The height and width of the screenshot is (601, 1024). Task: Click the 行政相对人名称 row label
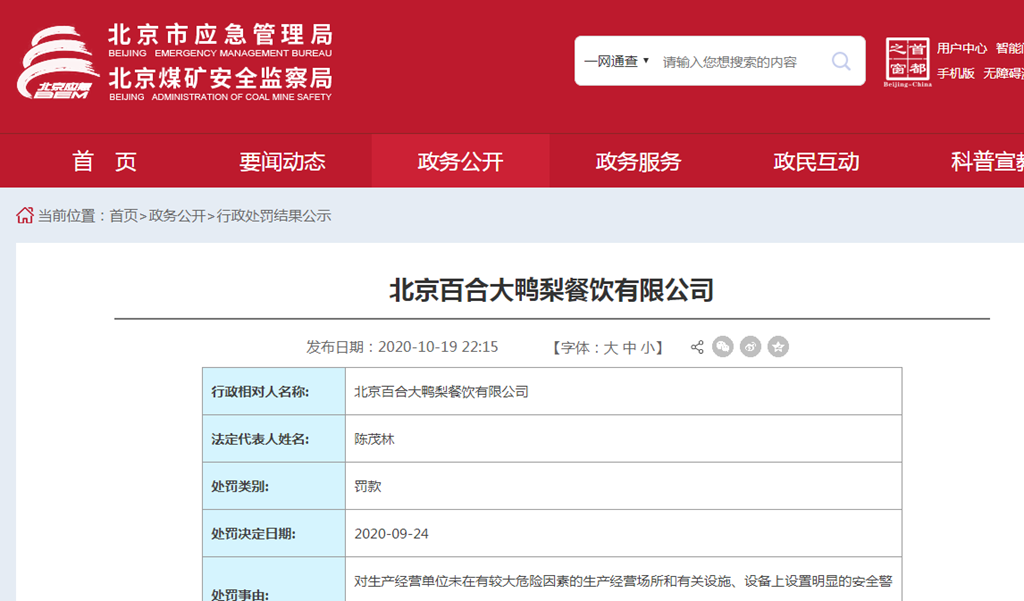[260, 392]
